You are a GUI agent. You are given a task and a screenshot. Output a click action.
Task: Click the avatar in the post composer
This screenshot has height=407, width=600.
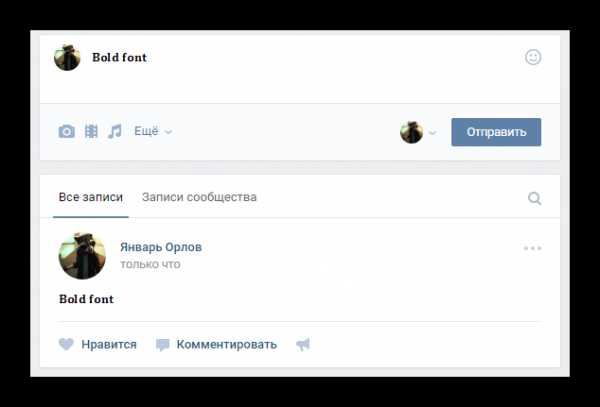67,57
